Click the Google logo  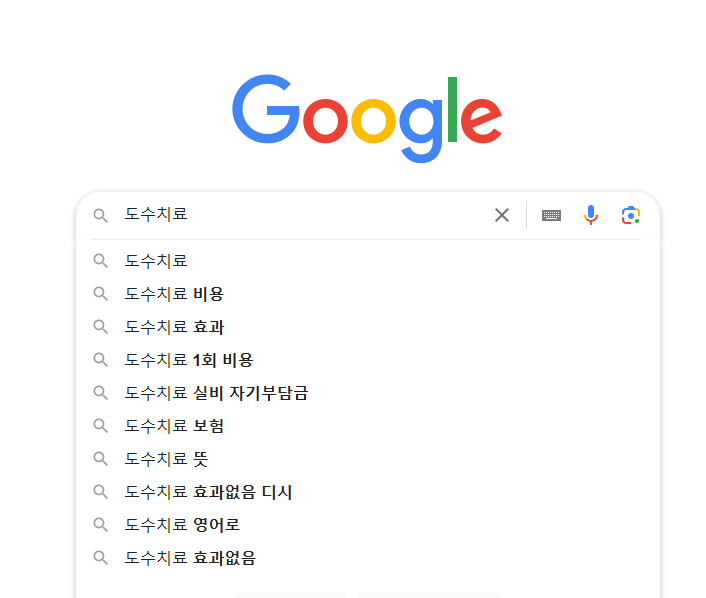point(367,116)
